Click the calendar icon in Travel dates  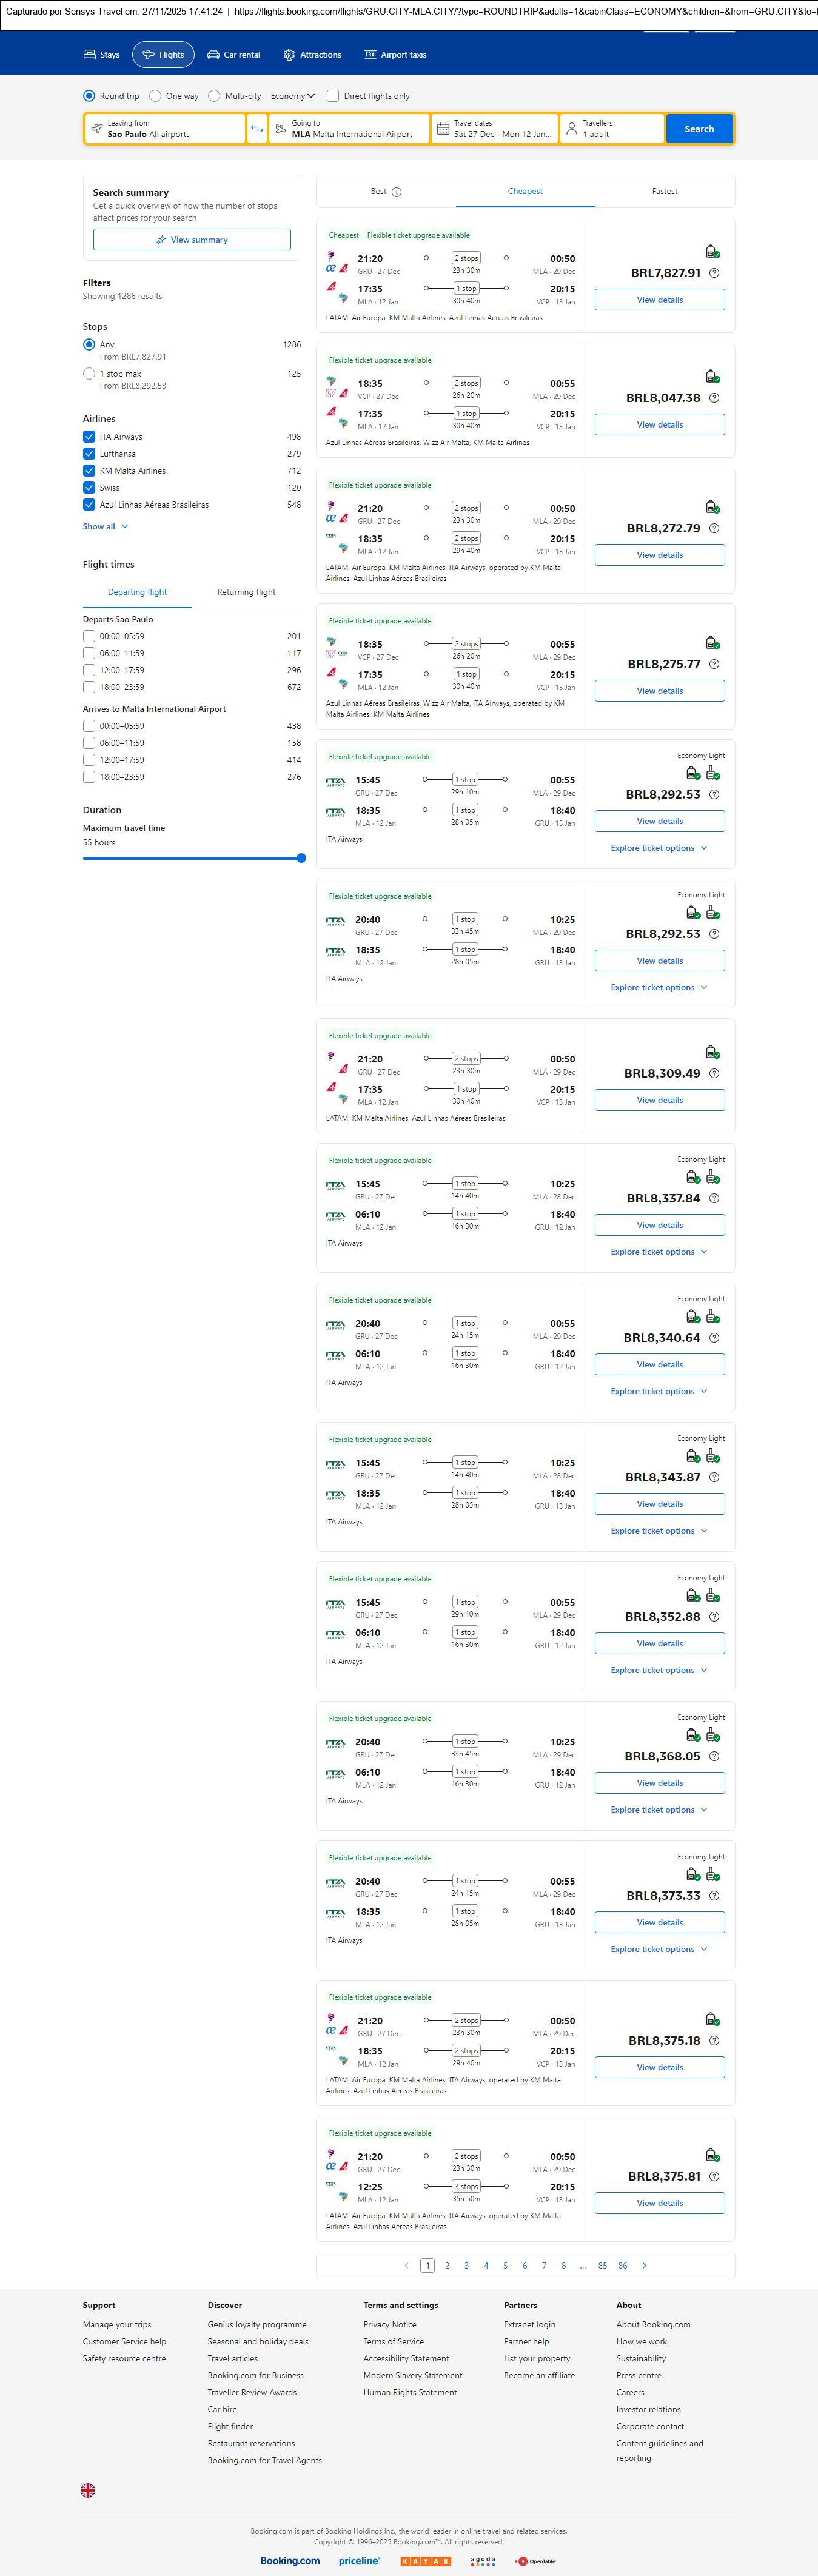point(443,129)
